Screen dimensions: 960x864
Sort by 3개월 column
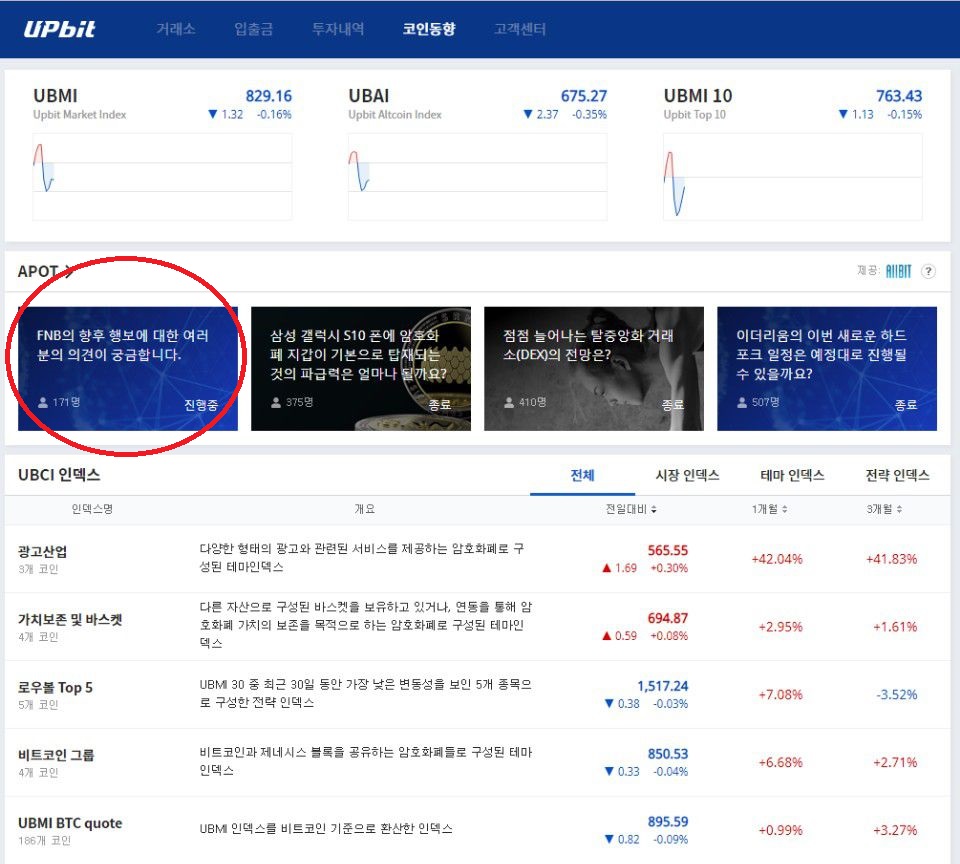[x=884, y=509]
